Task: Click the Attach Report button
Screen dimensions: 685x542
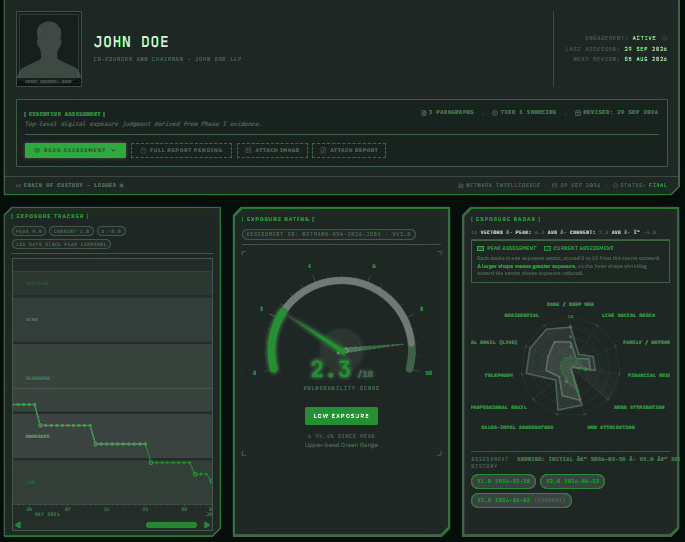Action: 349,150
